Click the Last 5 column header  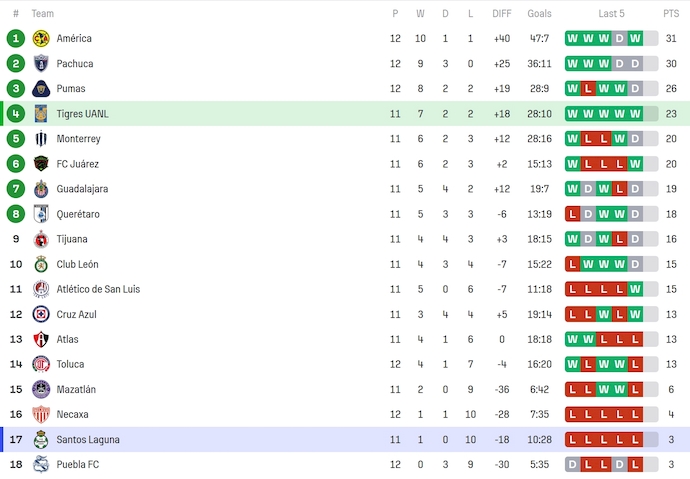pos(611,14)
